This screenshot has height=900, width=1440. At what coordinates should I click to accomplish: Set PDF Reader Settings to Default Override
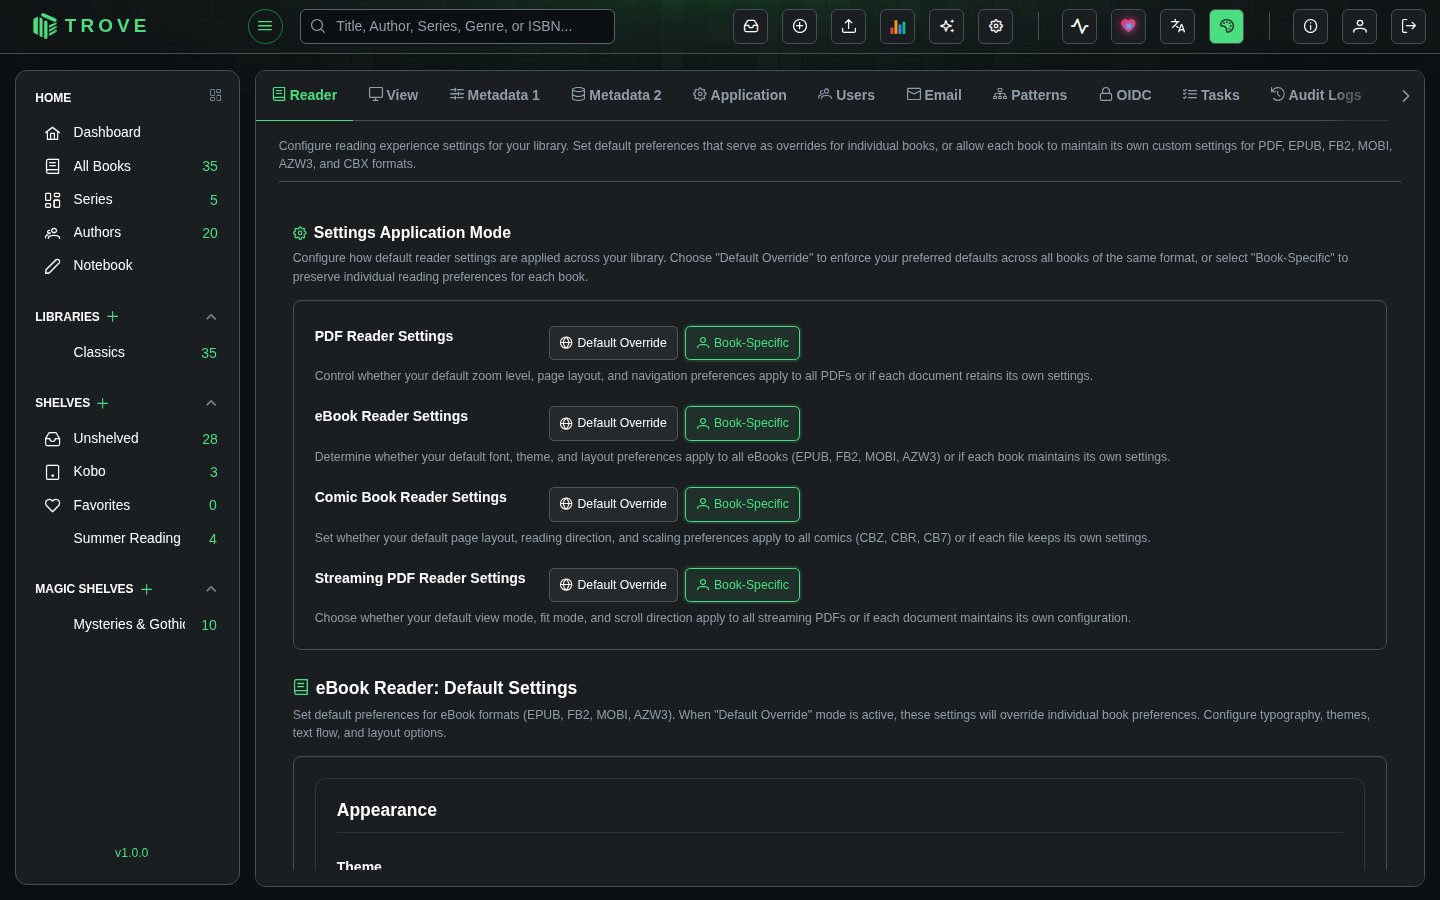(x=613, y=343)
